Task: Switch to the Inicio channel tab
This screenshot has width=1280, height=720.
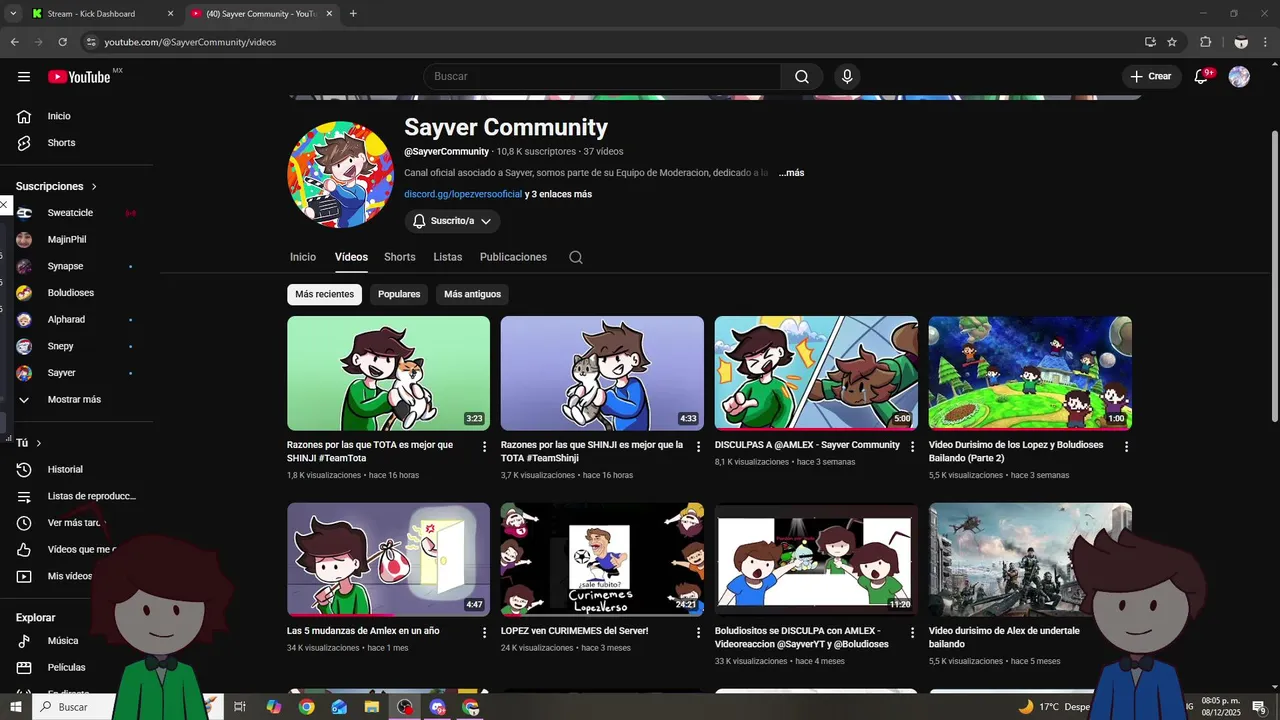Action: click(303, 257)
